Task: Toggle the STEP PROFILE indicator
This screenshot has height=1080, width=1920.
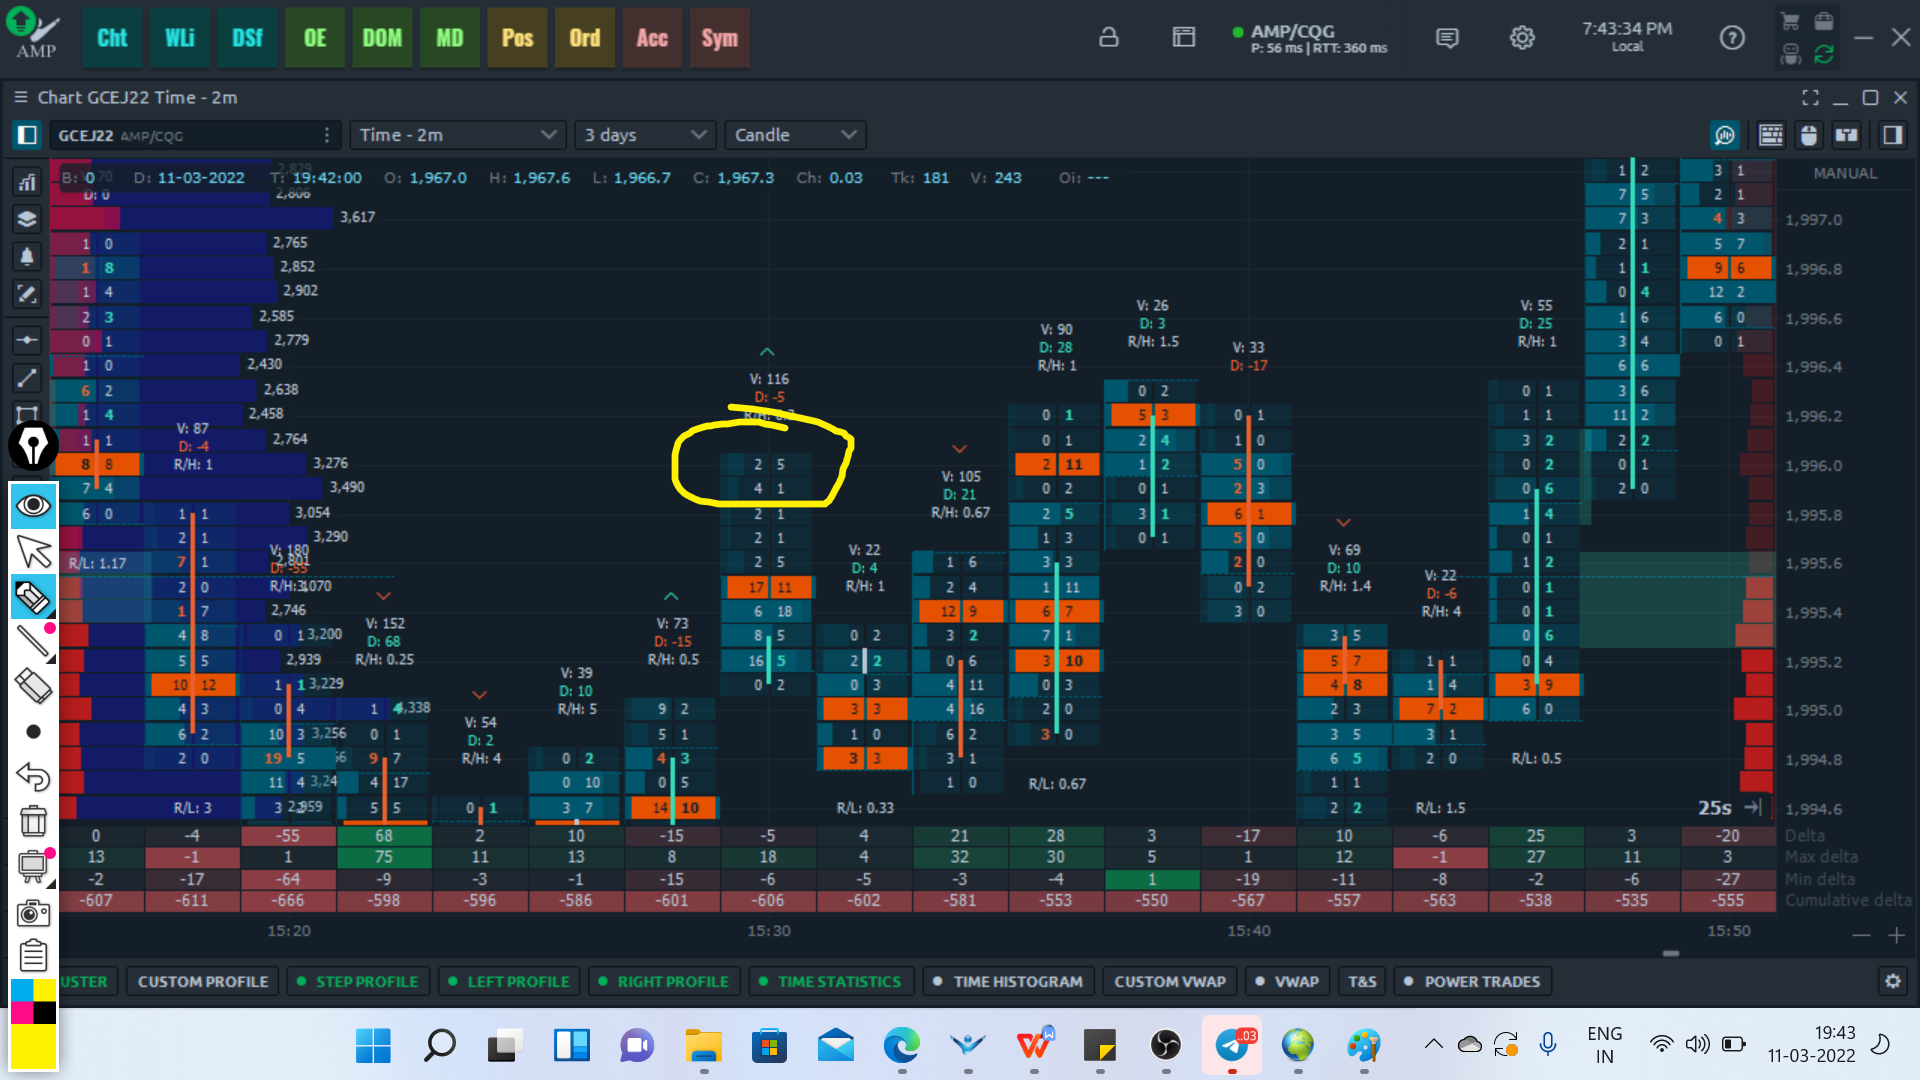Action: pos(358,982)
